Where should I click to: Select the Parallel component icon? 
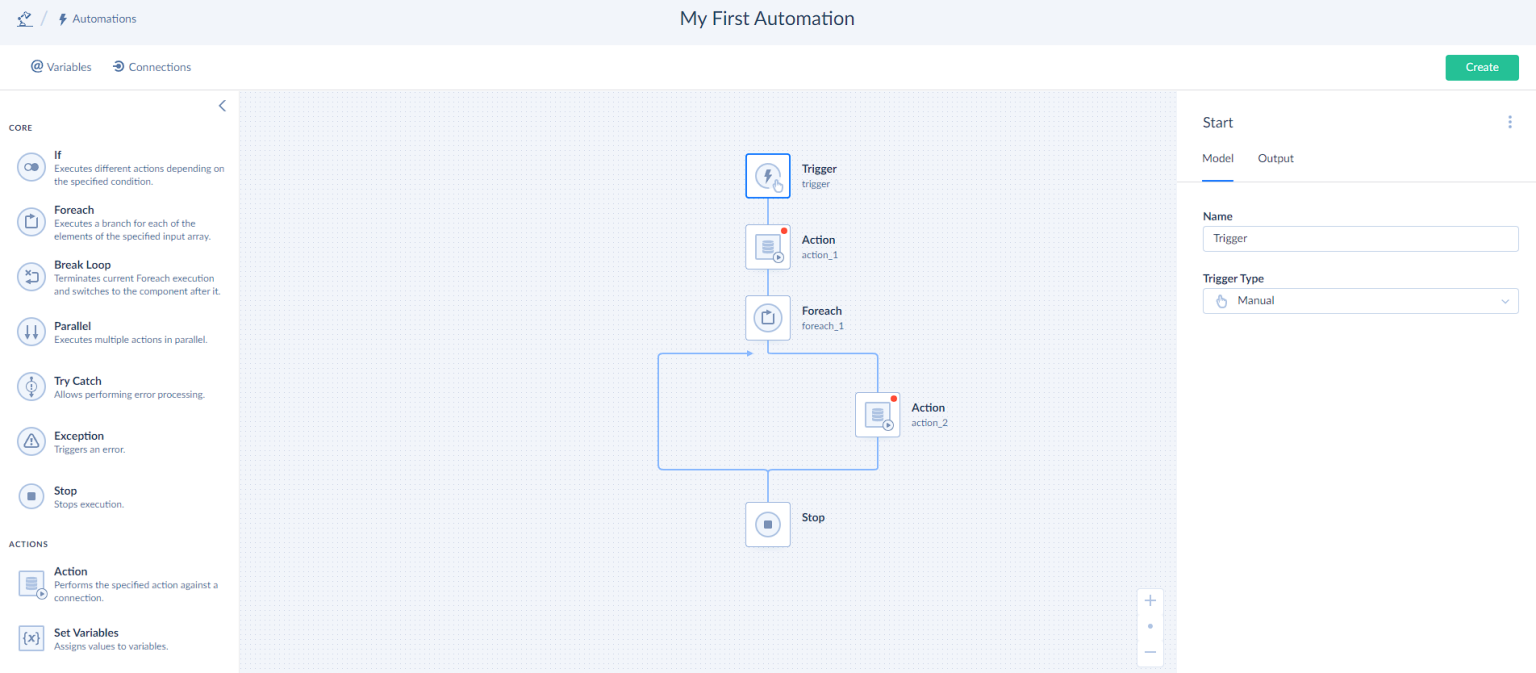32,332
